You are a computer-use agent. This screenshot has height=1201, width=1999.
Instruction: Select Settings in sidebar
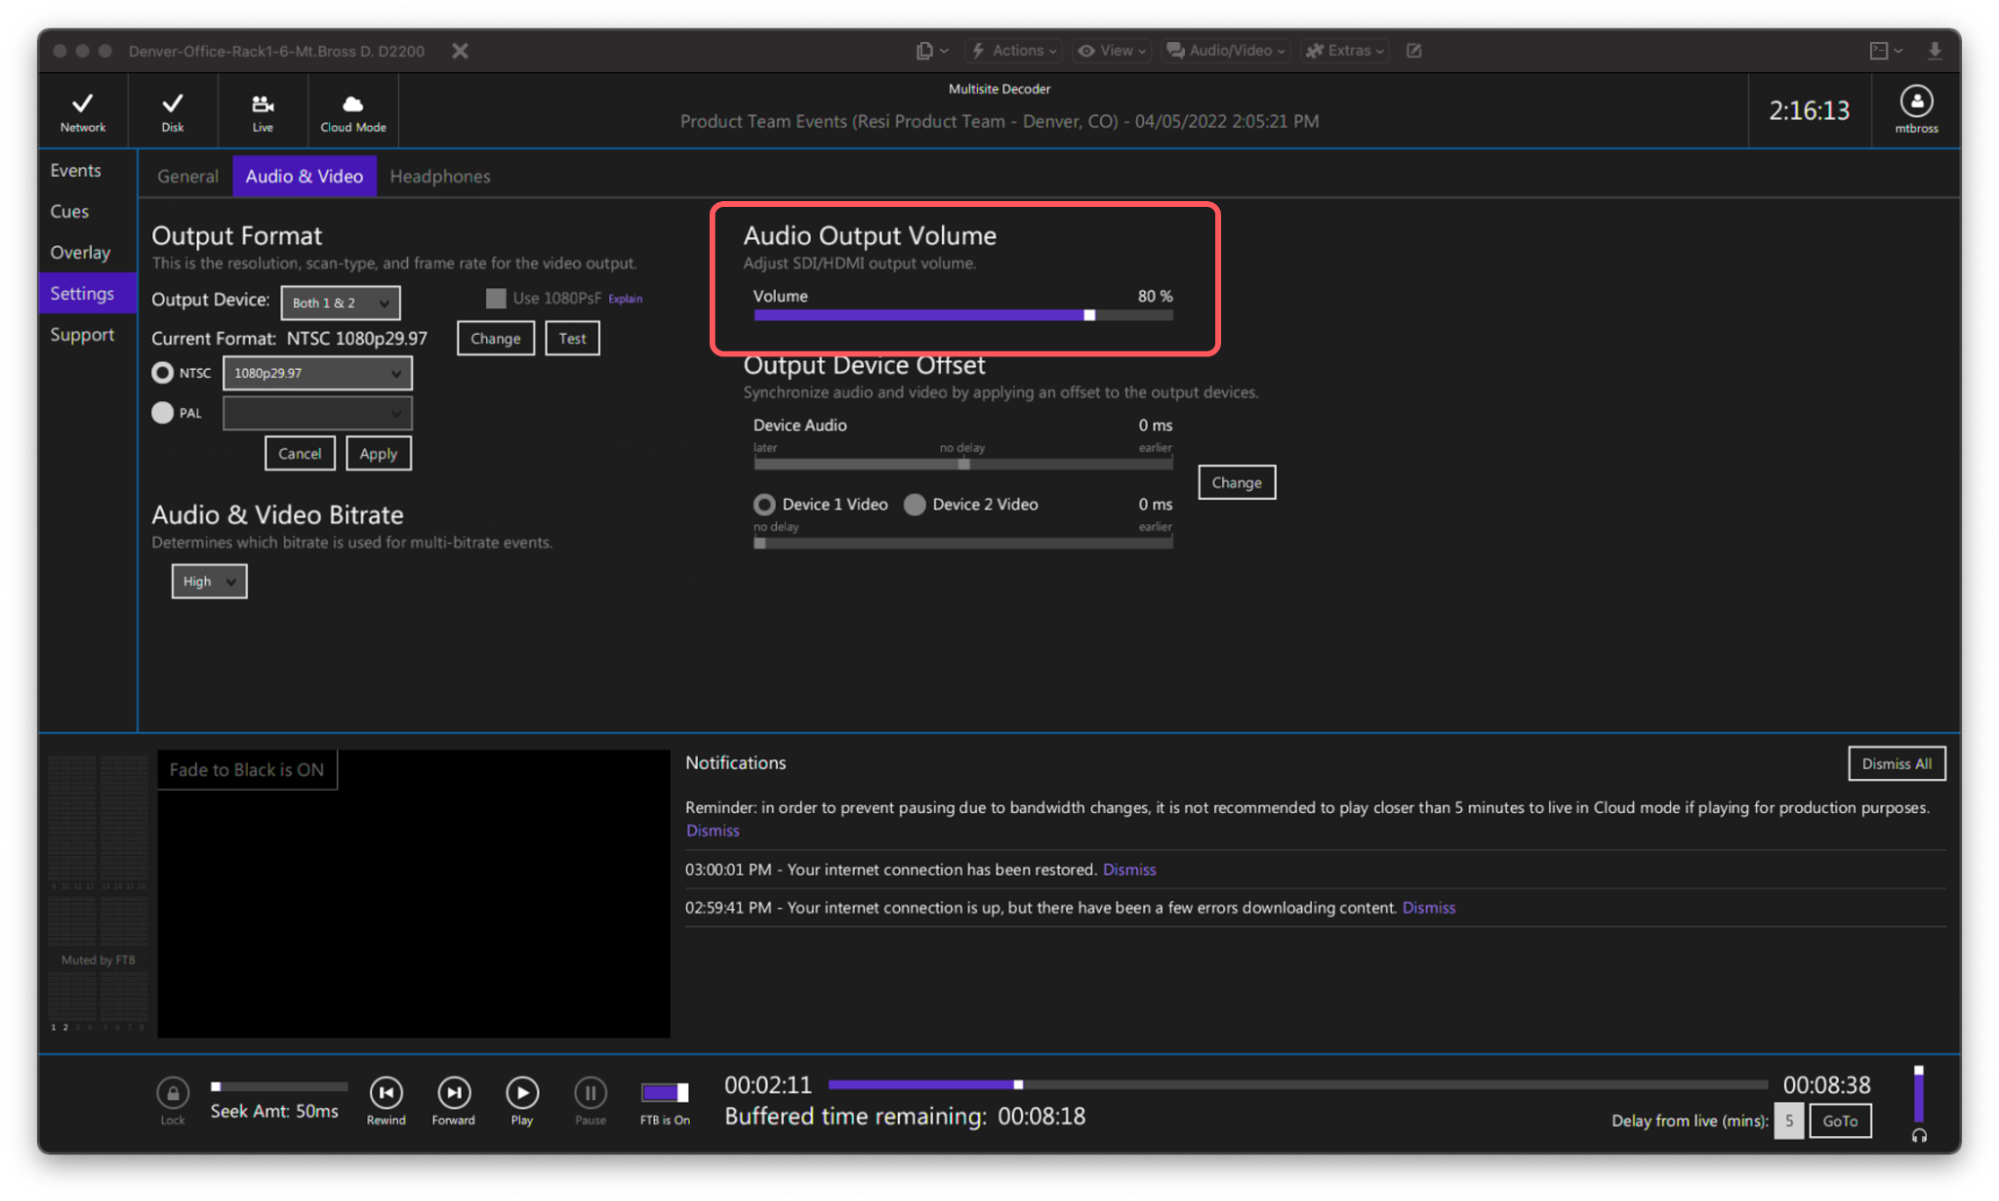pyautogui.click(x=87, y=293)
